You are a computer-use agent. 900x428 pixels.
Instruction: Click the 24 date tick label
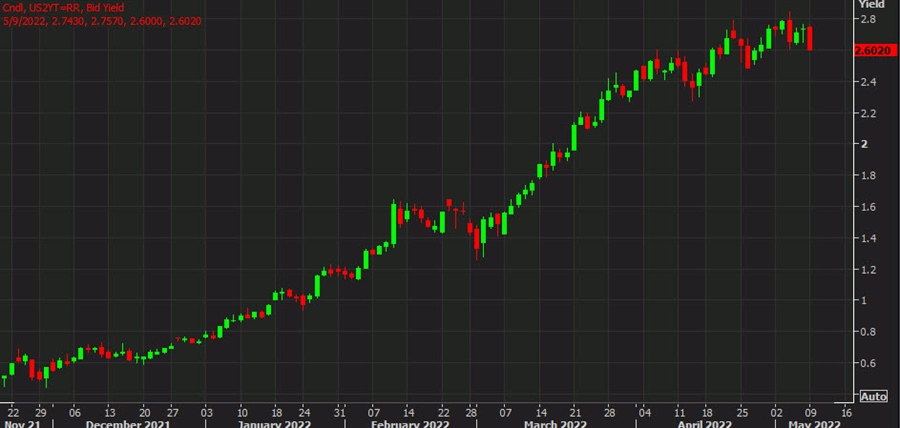[x=304, y=412]
